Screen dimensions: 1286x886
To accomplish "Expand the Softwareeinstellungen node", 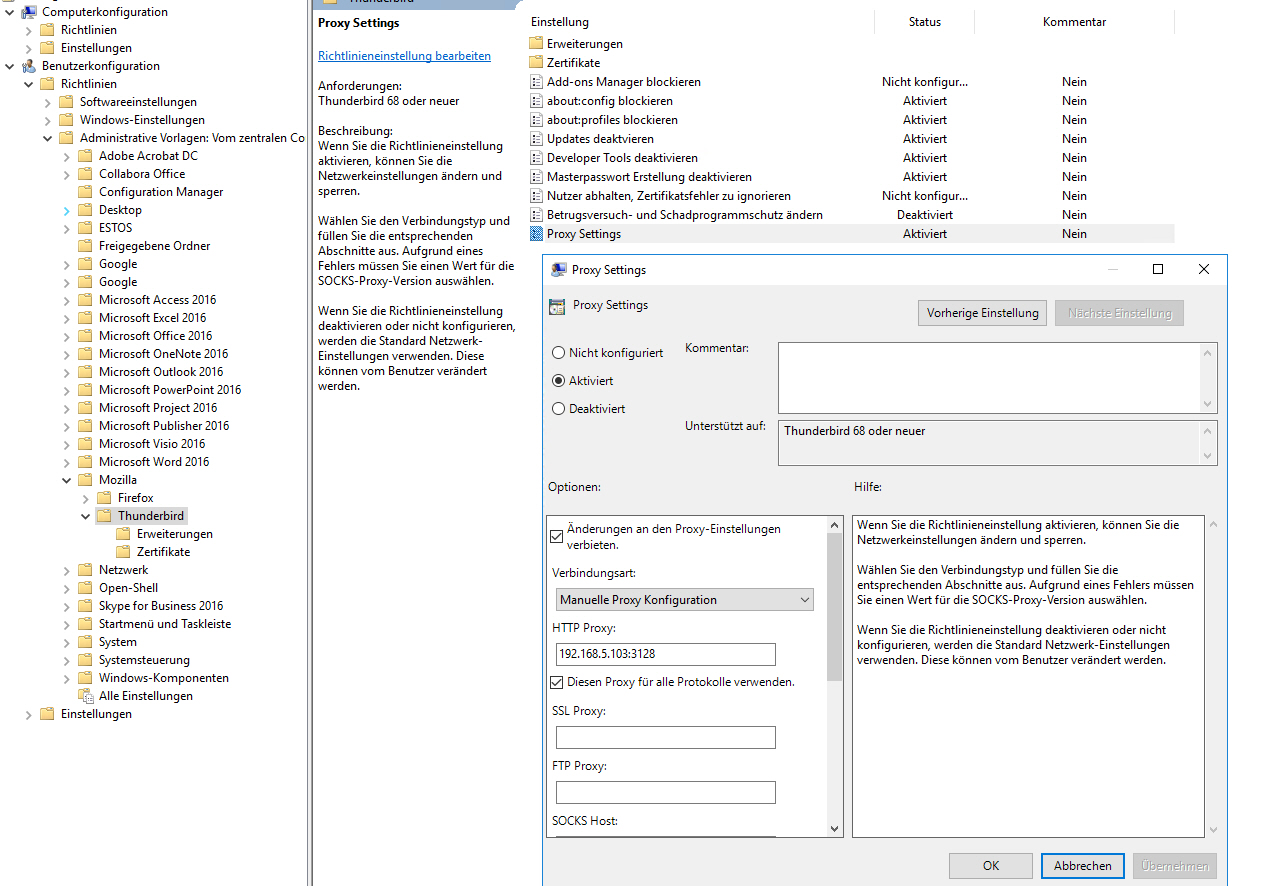I will (x=48, y=102).
